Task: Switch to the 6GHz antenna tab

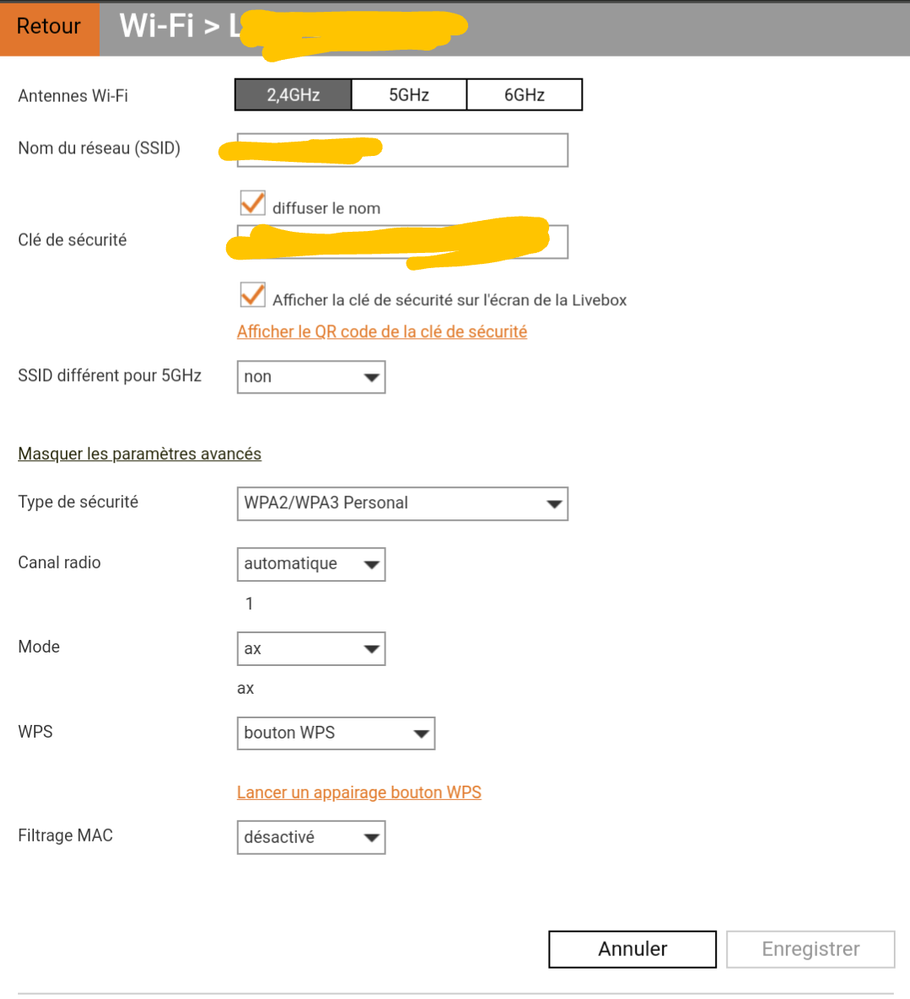Action: [x=524, y=94]
